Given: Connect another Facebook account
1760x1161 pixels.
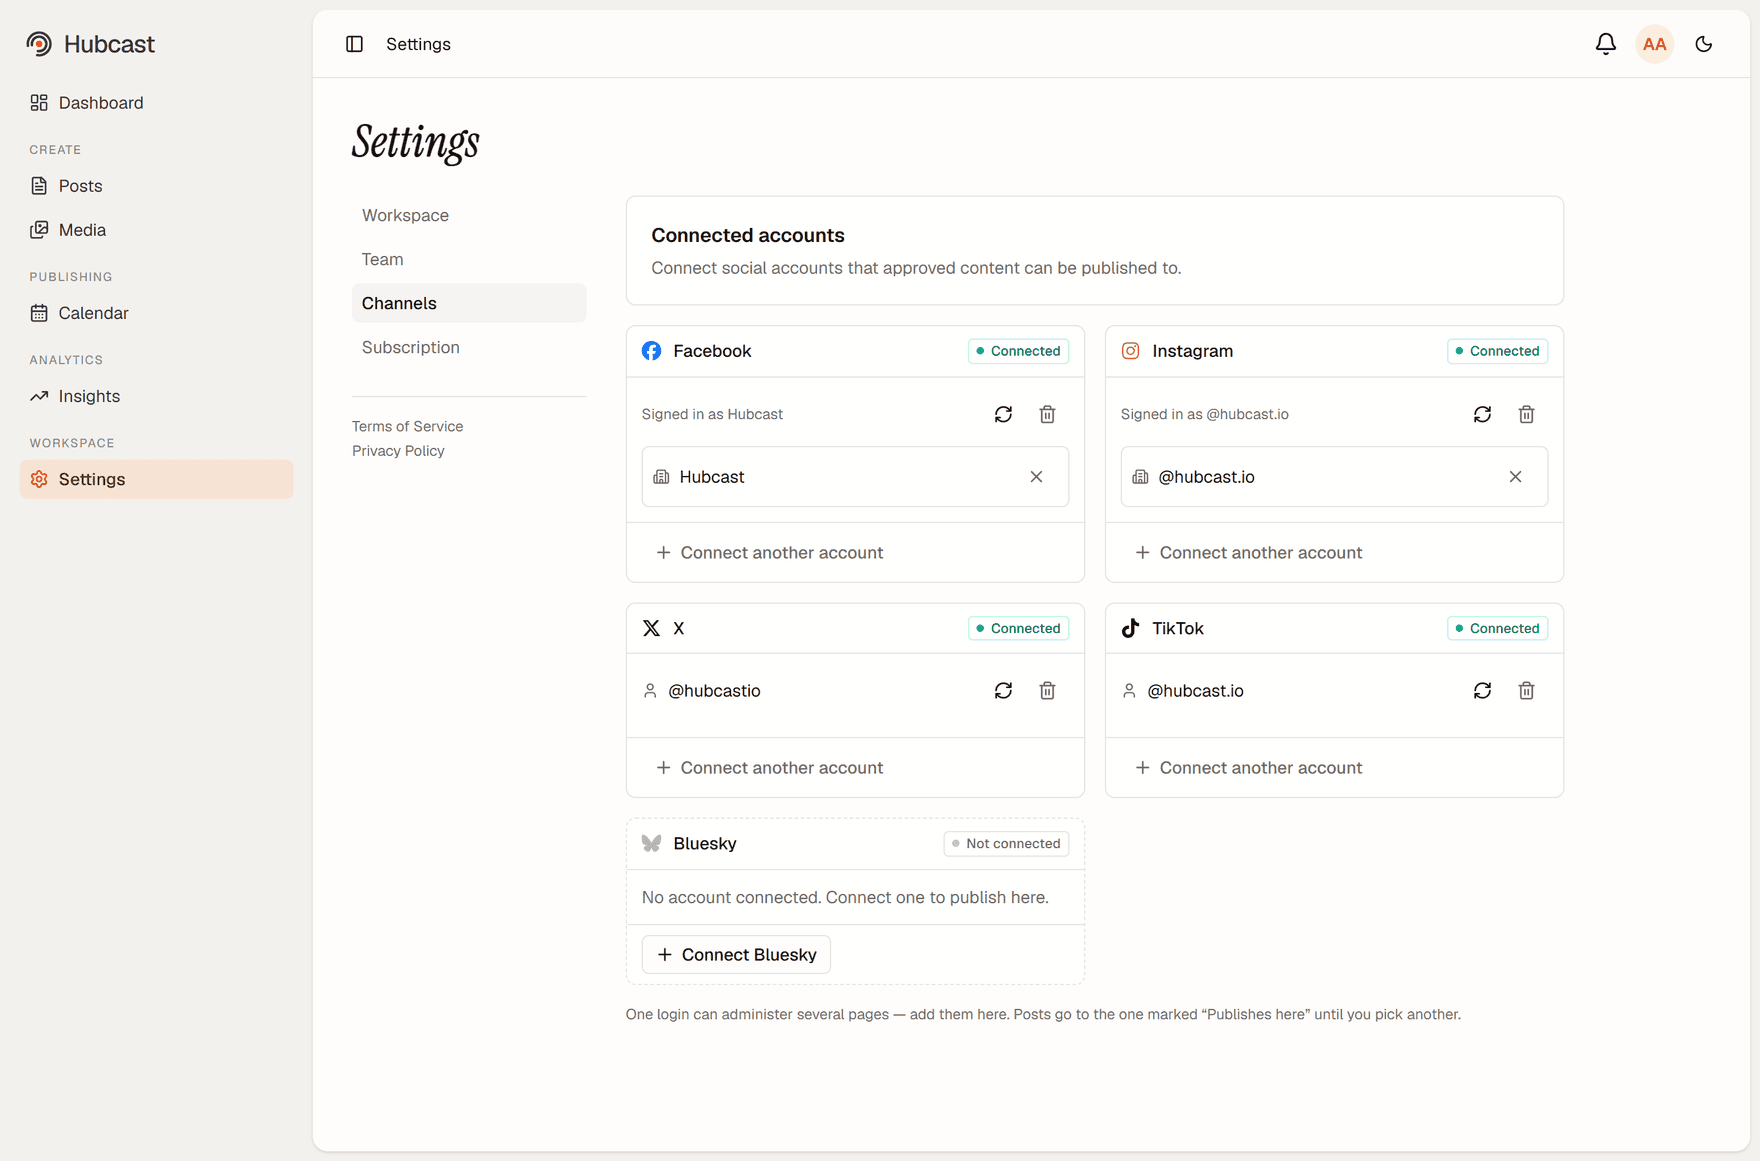Looking at the screenshot, I should click(770, 553).
